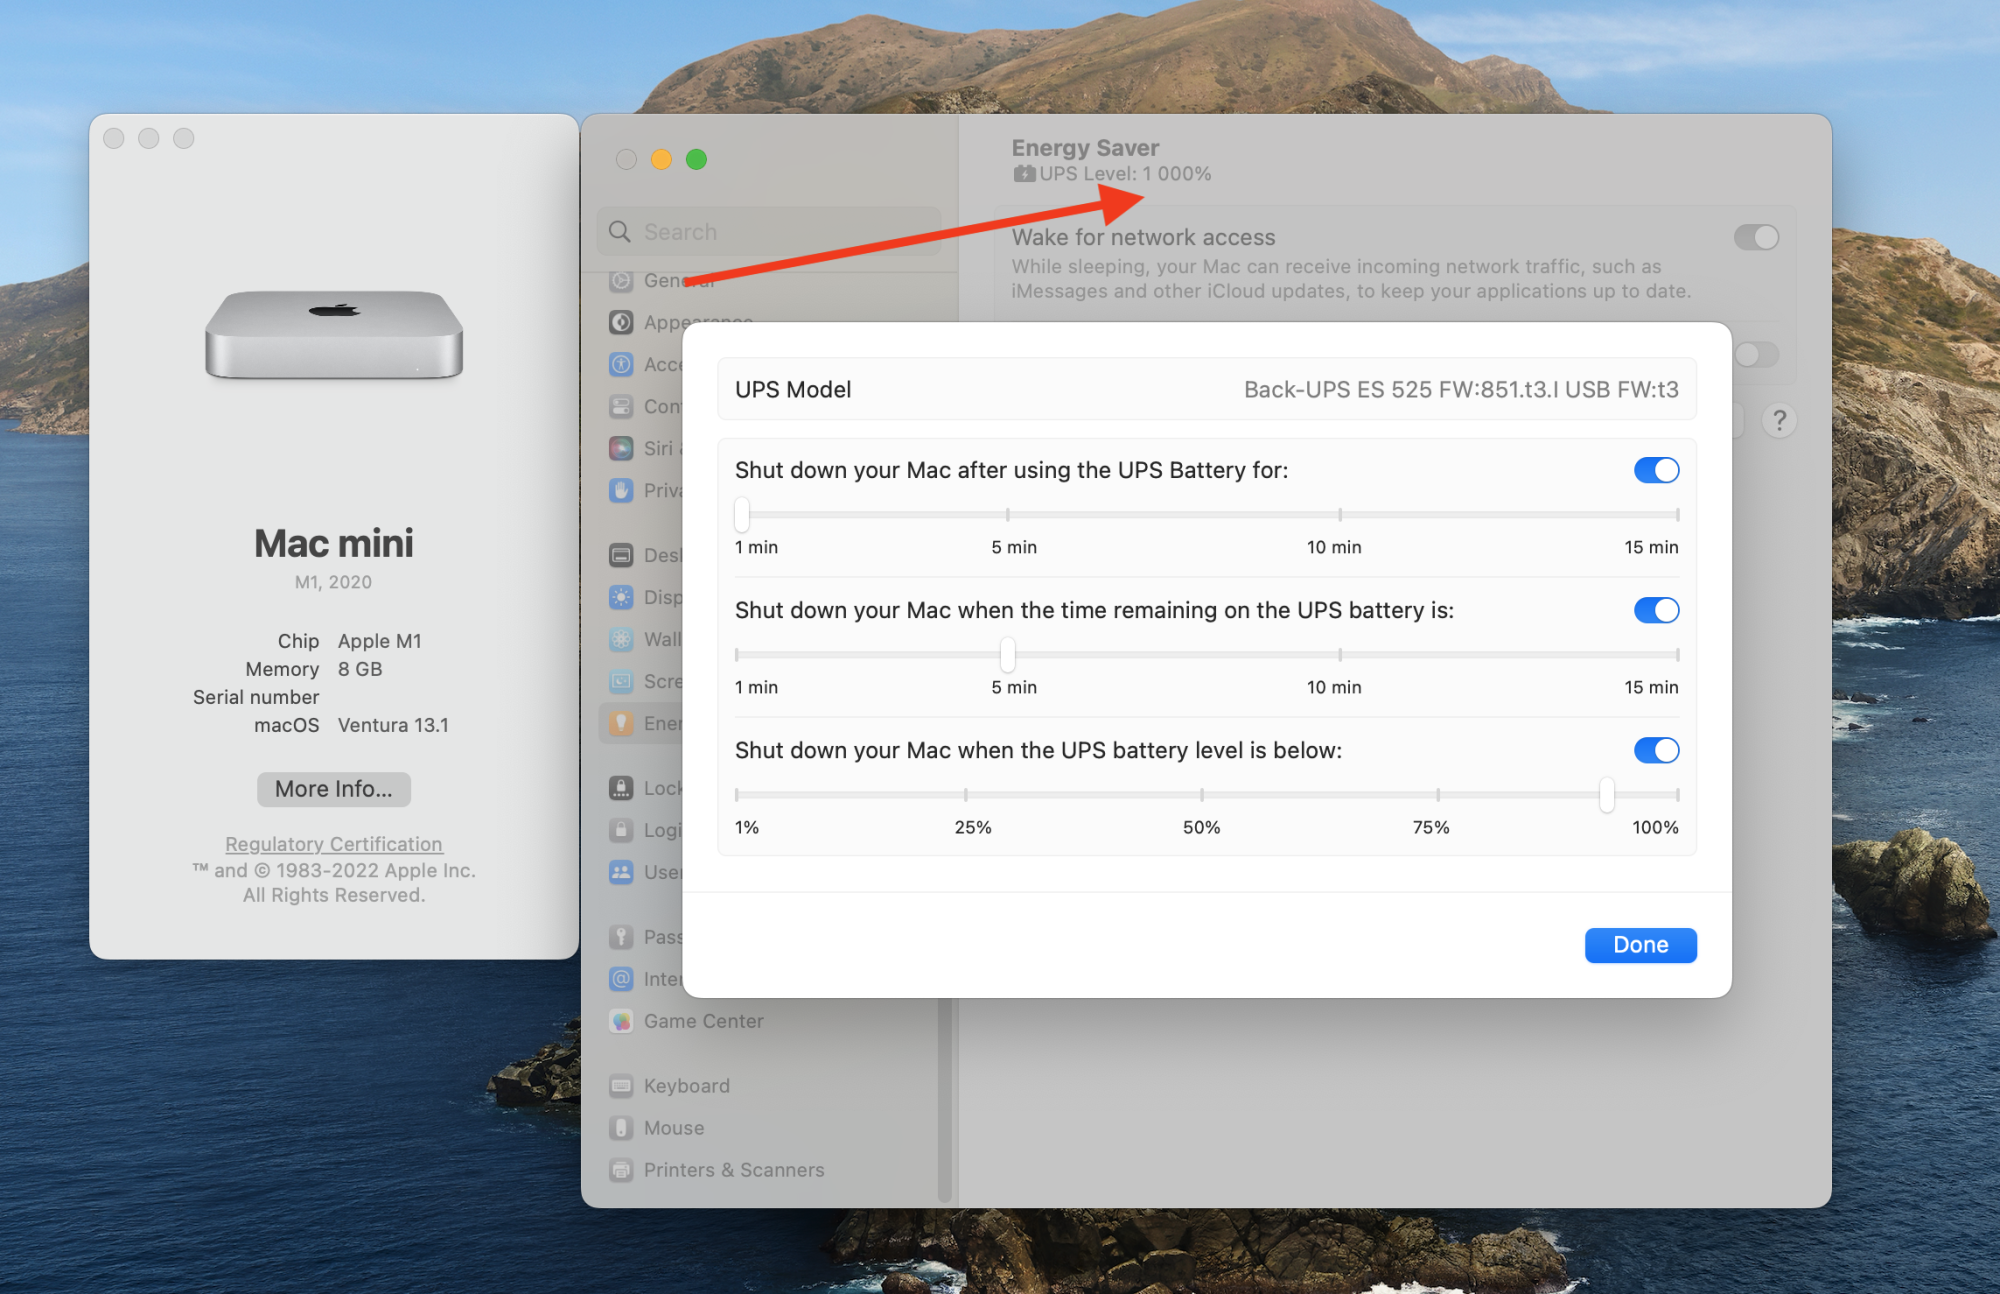Set the UPS battery usage time slider handle
The height and width of the screenshot is (1294, 2000).
tap(742, 514)
